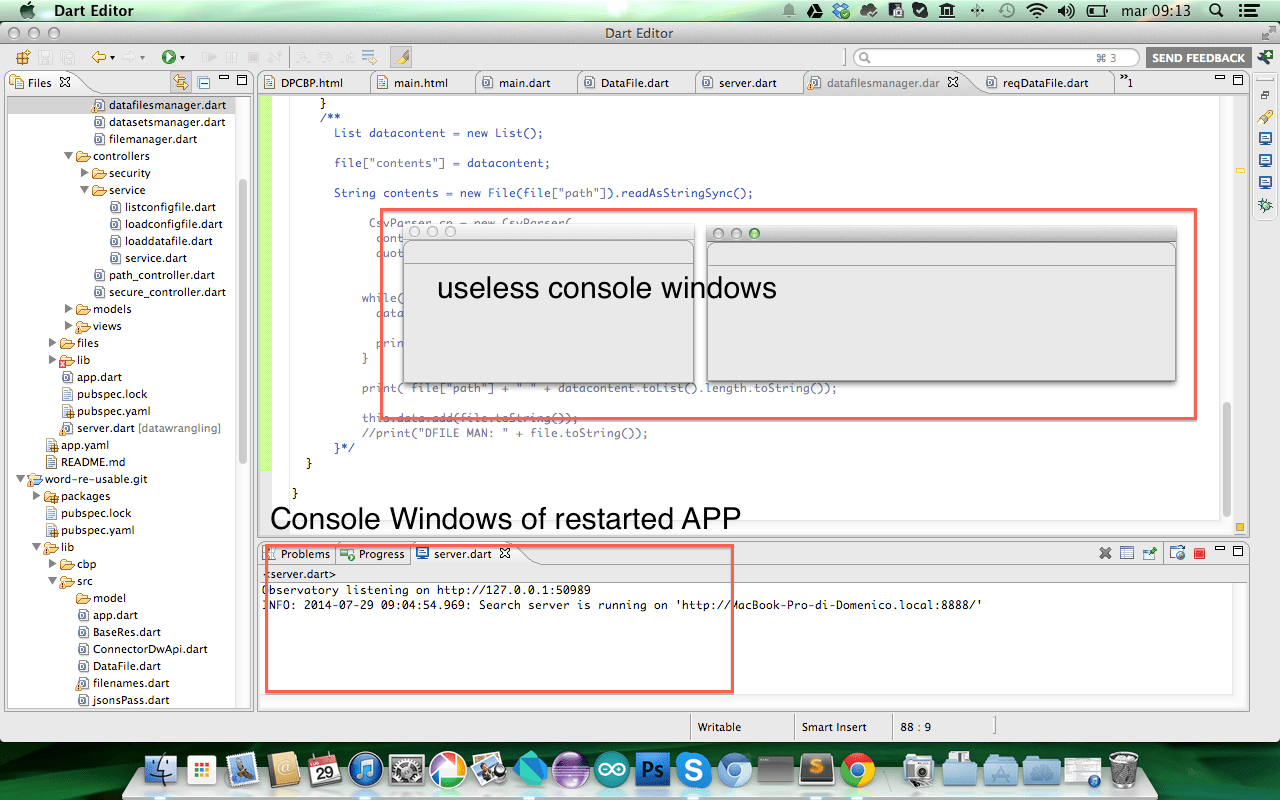This screenshot has width=1280, height=800.
Task: Click the pen icon in right trim bar
Action: 1265,117
